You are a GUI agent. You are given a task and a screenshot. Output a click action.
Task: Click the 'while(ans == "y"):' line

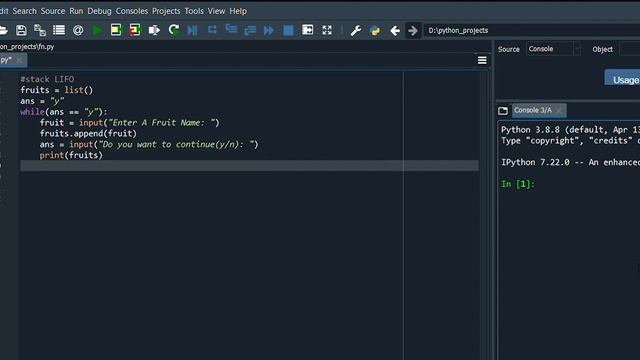point(64,112)
